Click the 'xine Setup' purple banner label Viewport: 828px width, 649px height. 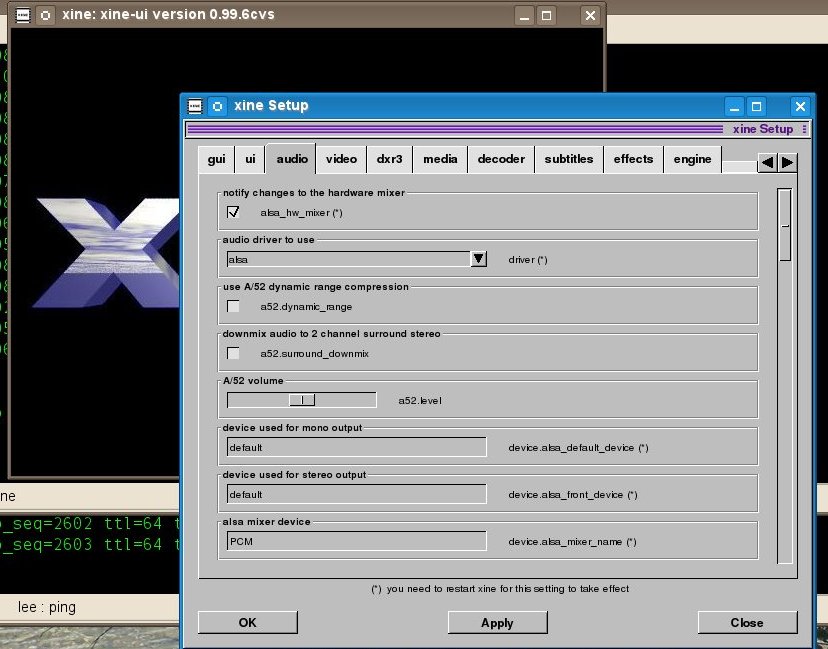point(763,129)
